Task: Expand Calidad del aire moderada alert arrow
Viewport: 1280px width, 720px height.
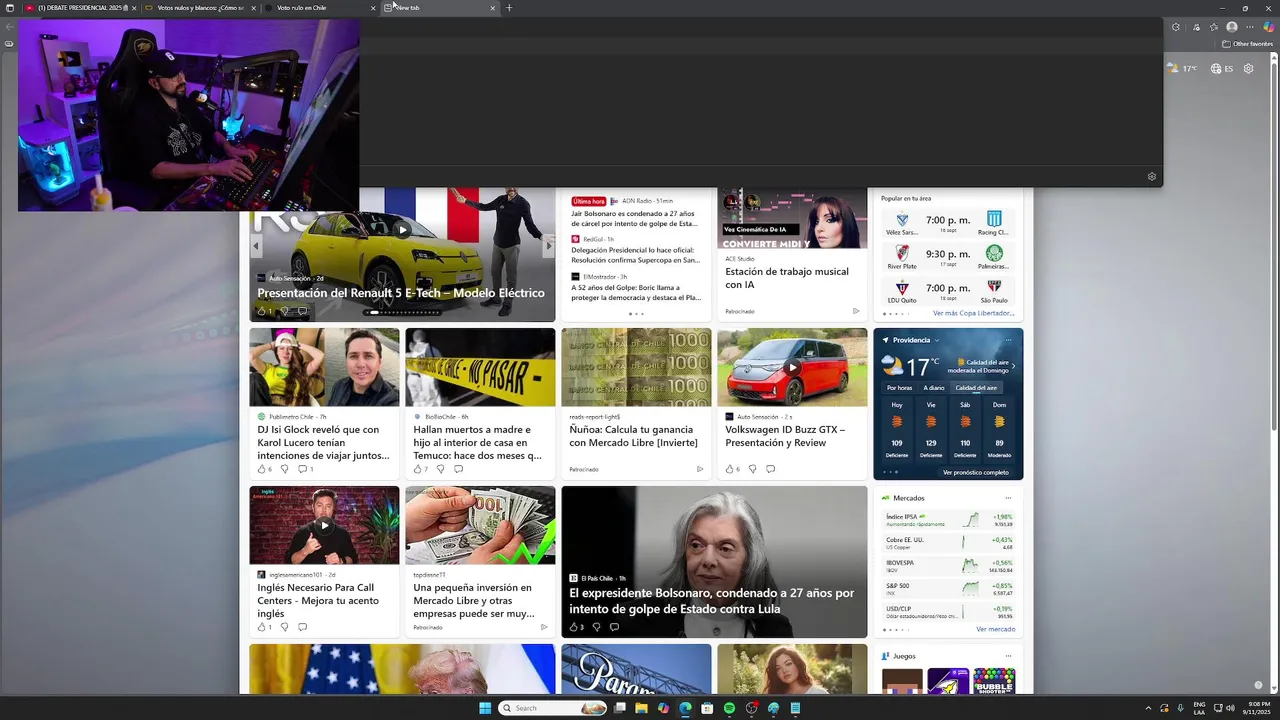Action: pyautogui.click(x=1013, y=366)
